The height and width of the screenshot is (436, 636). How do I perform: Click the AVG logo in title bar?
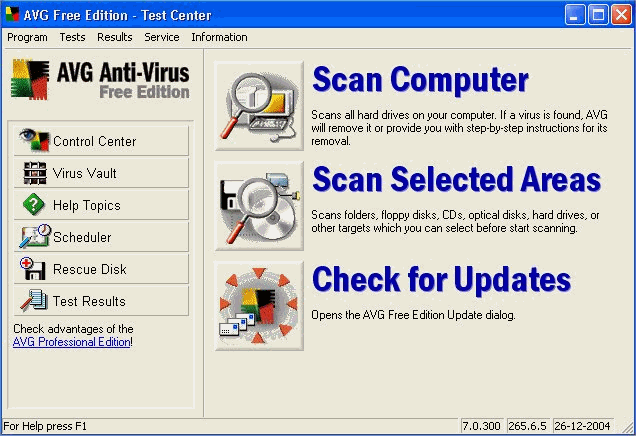(12, 15)
